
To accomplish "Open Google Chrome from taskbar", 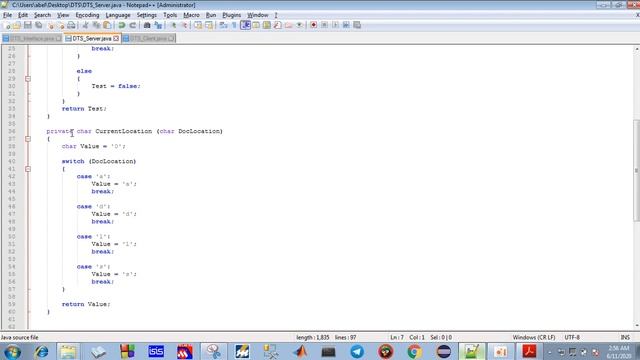I will [x=414, y=351].
